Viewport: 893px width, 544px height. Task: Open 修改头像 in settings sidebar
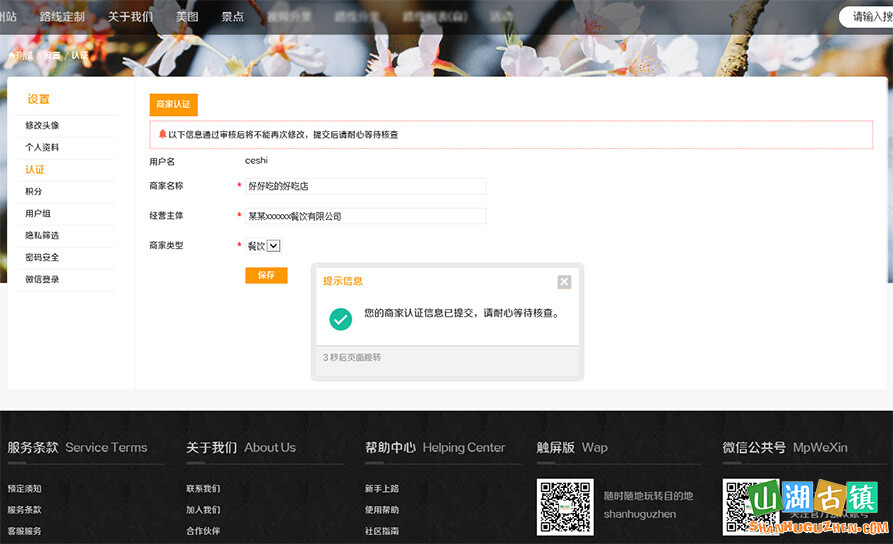[x=42, y=126]
